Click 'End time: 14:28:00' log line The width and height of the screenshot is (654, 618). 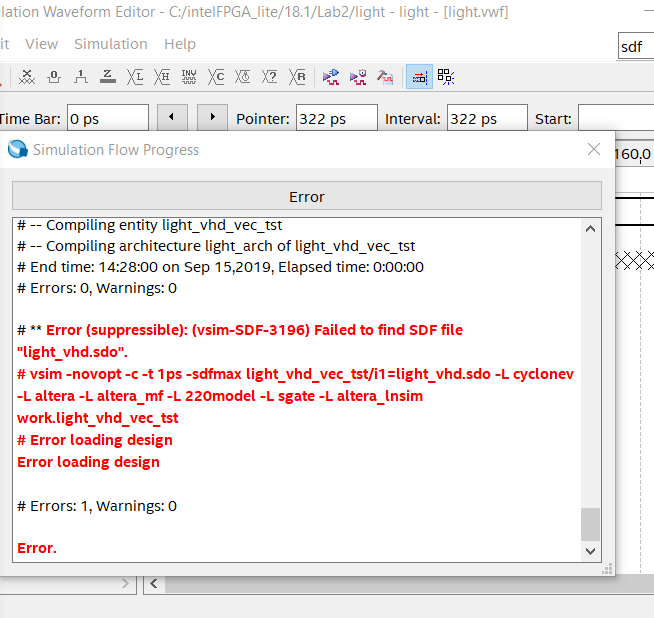(220, 267)
